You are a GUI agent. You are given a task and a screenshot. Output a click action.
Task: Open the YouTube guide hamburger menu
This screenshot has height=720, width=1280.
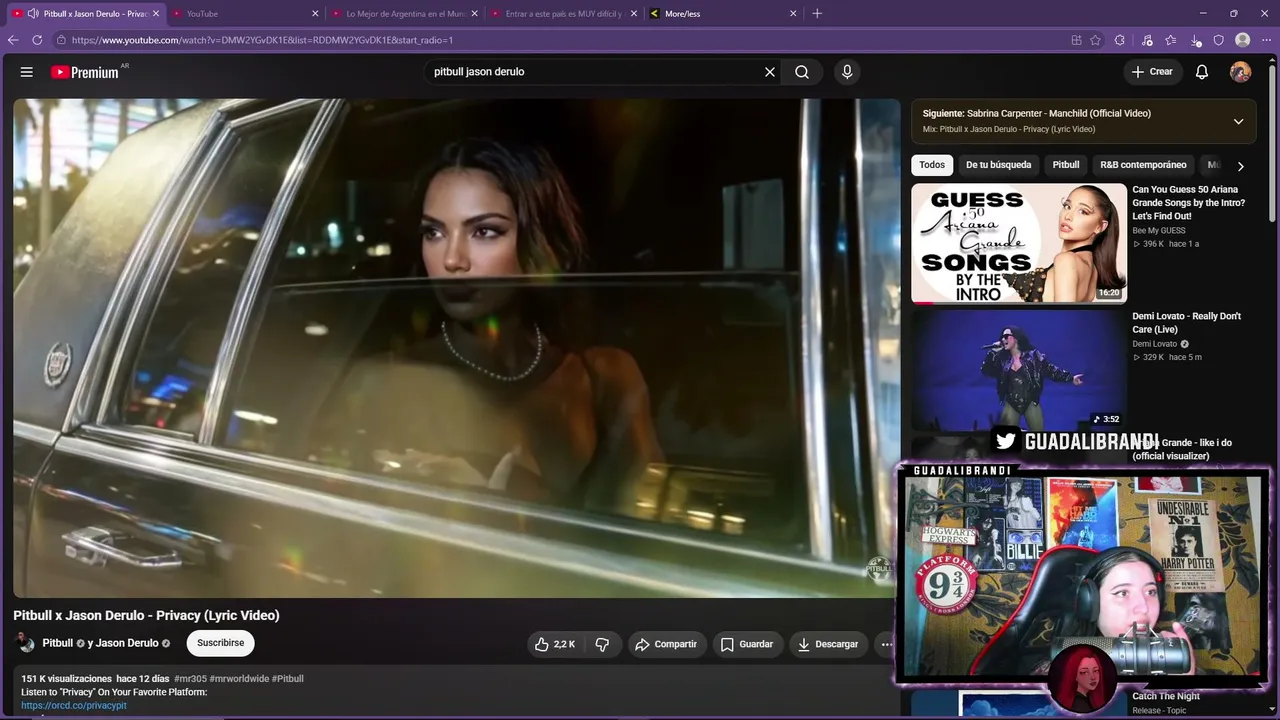[x=27, y=72]
